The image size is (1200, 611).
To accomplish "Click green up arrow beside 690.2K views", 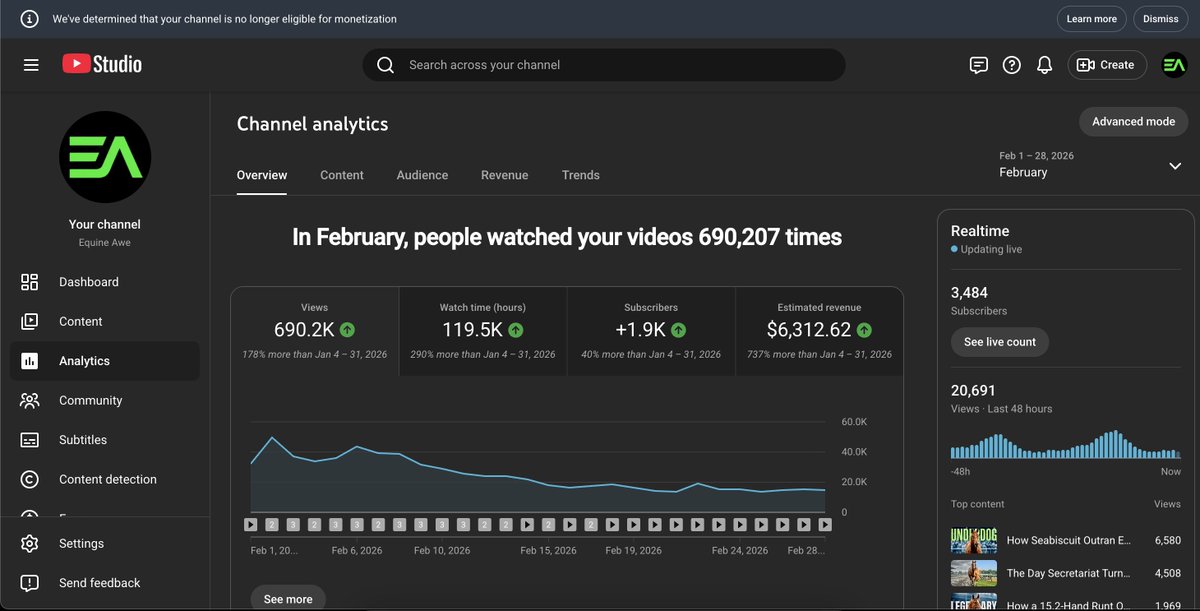I will point(347,329).
